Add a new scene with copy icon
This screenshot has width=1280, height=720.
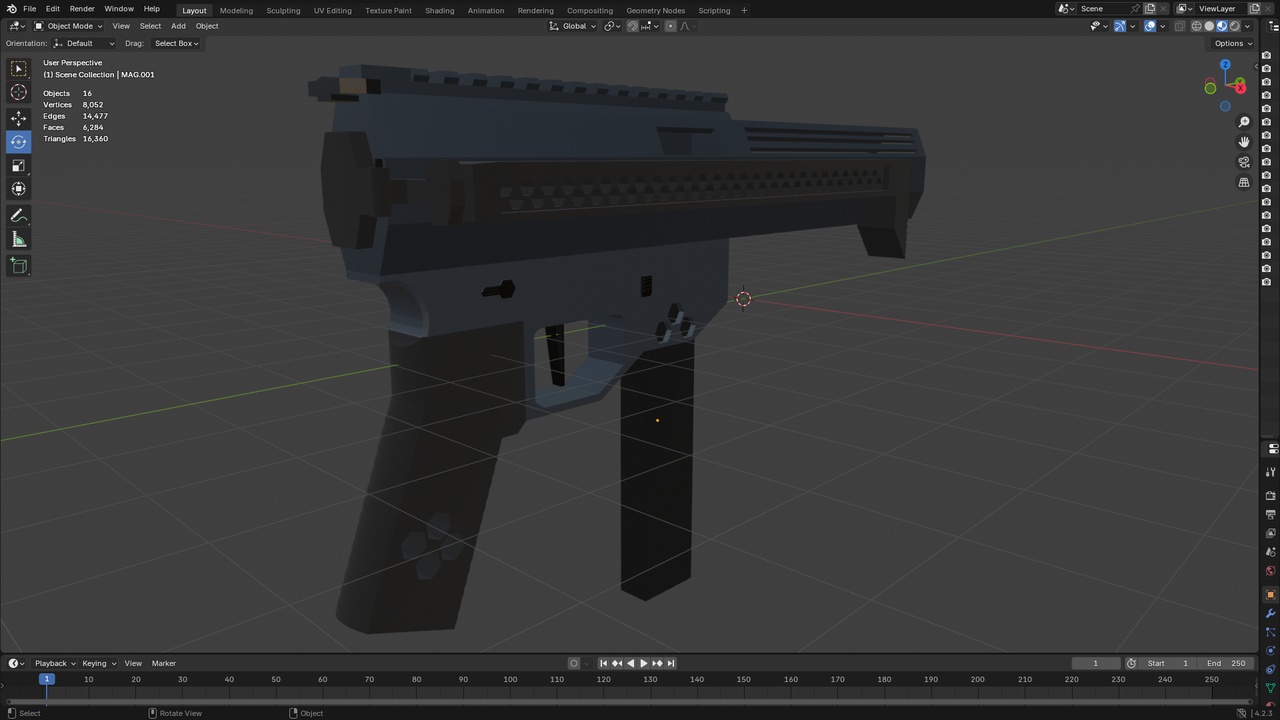pyautogui.click(x=1150, y=9)
